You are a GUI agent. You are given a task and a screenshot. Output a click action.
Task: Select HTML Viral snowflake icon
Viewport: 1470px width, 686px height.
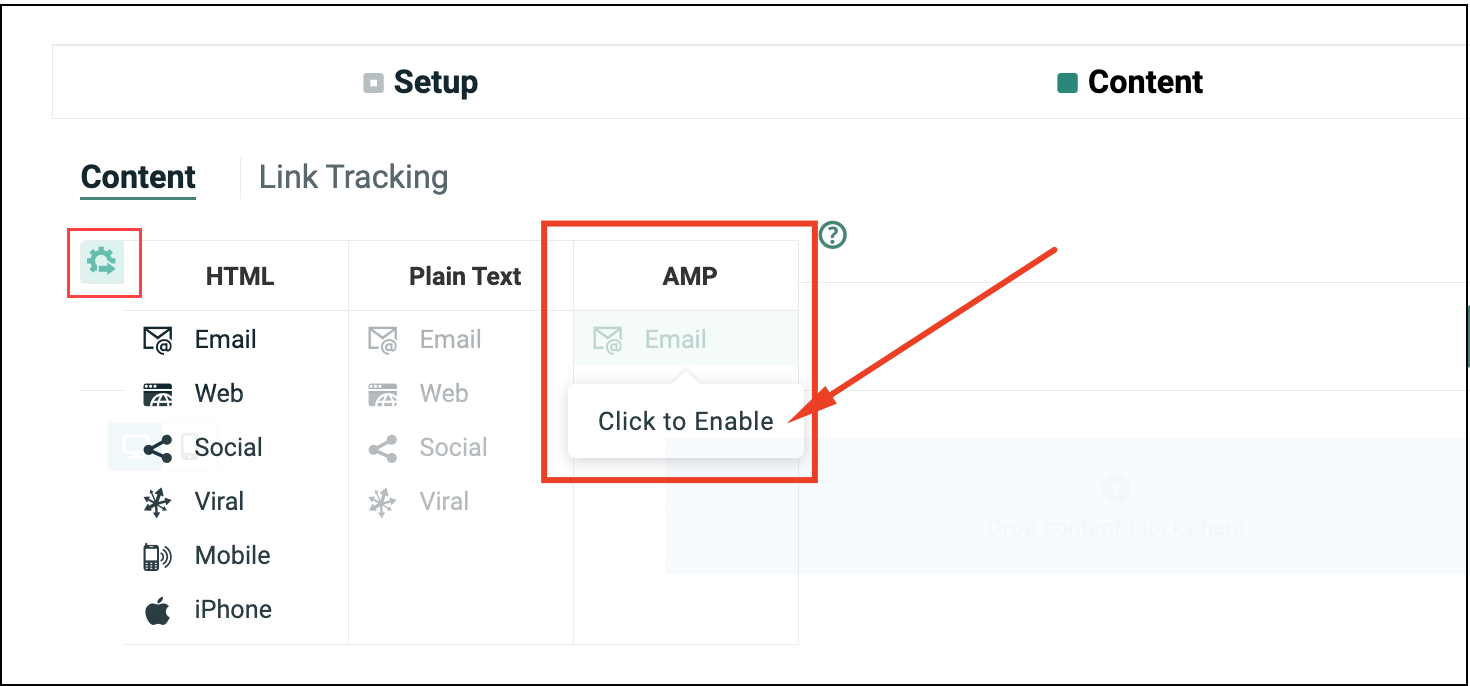click(158, 502)
